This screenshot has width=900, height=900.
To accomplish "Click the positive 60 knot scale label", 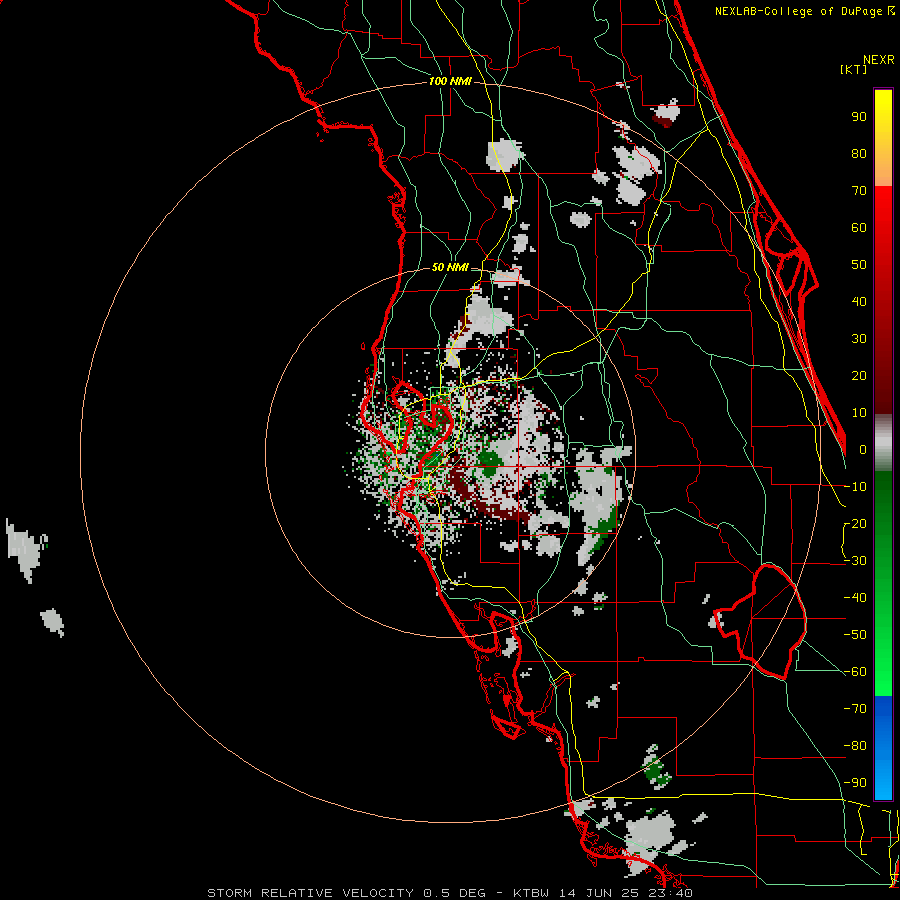I will click(x=859, y=228).
